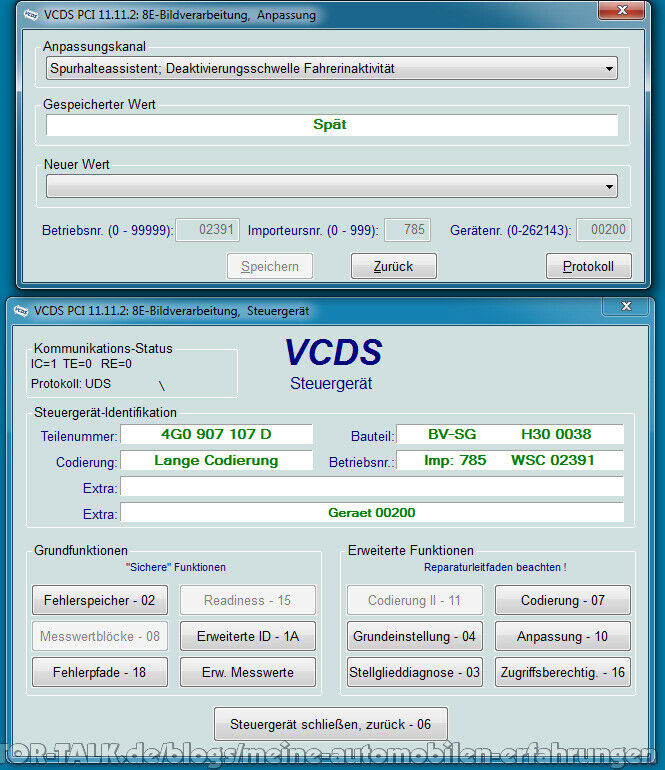Image resolution: width=665 pixels, height=770 pixels.
Task: Open Anpassung - 10
Action: (563, 636)
